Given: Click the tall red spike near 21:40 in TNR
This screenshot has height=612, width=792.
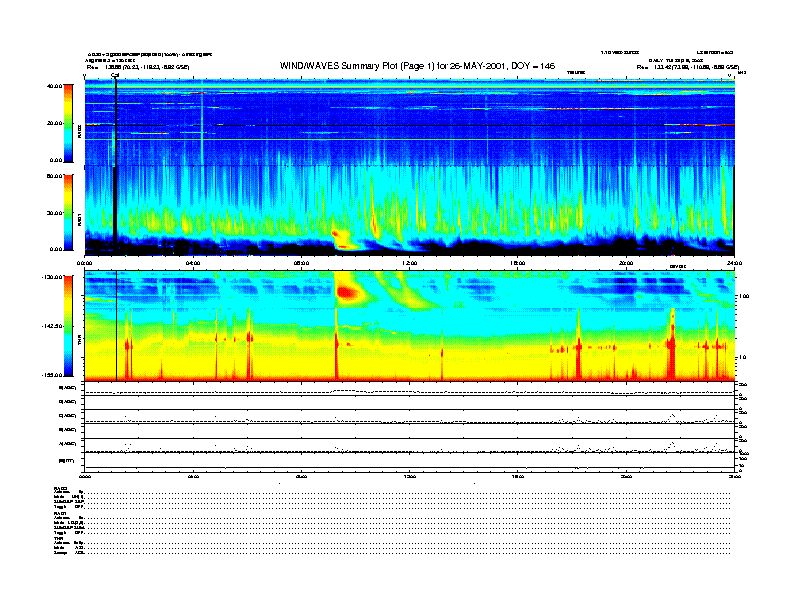Looking at the screenshot, I should [671, 344].
